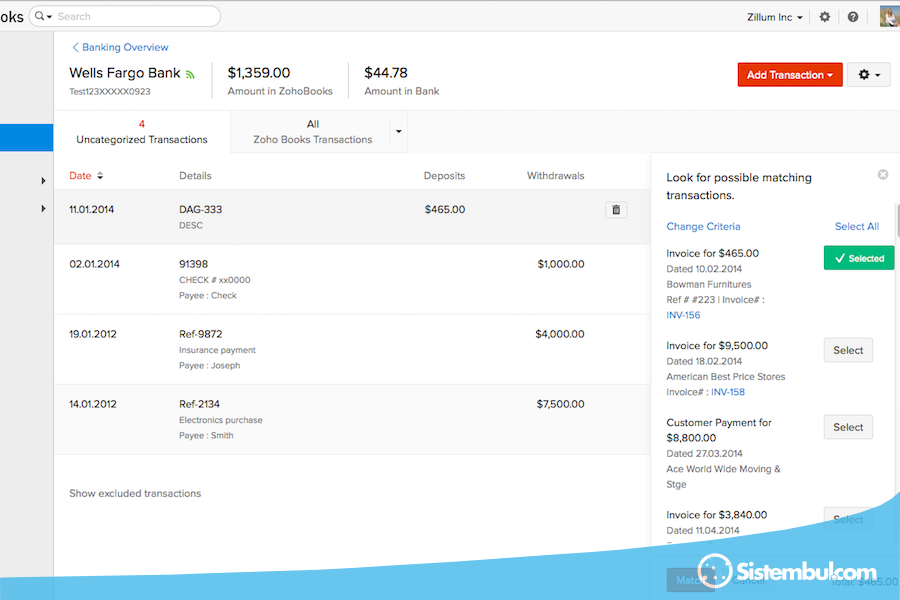Screen dimensions: 900x600
Task: Click the $465.00 deposit amount
Action: pyautogui.click(x=445, y=210)
